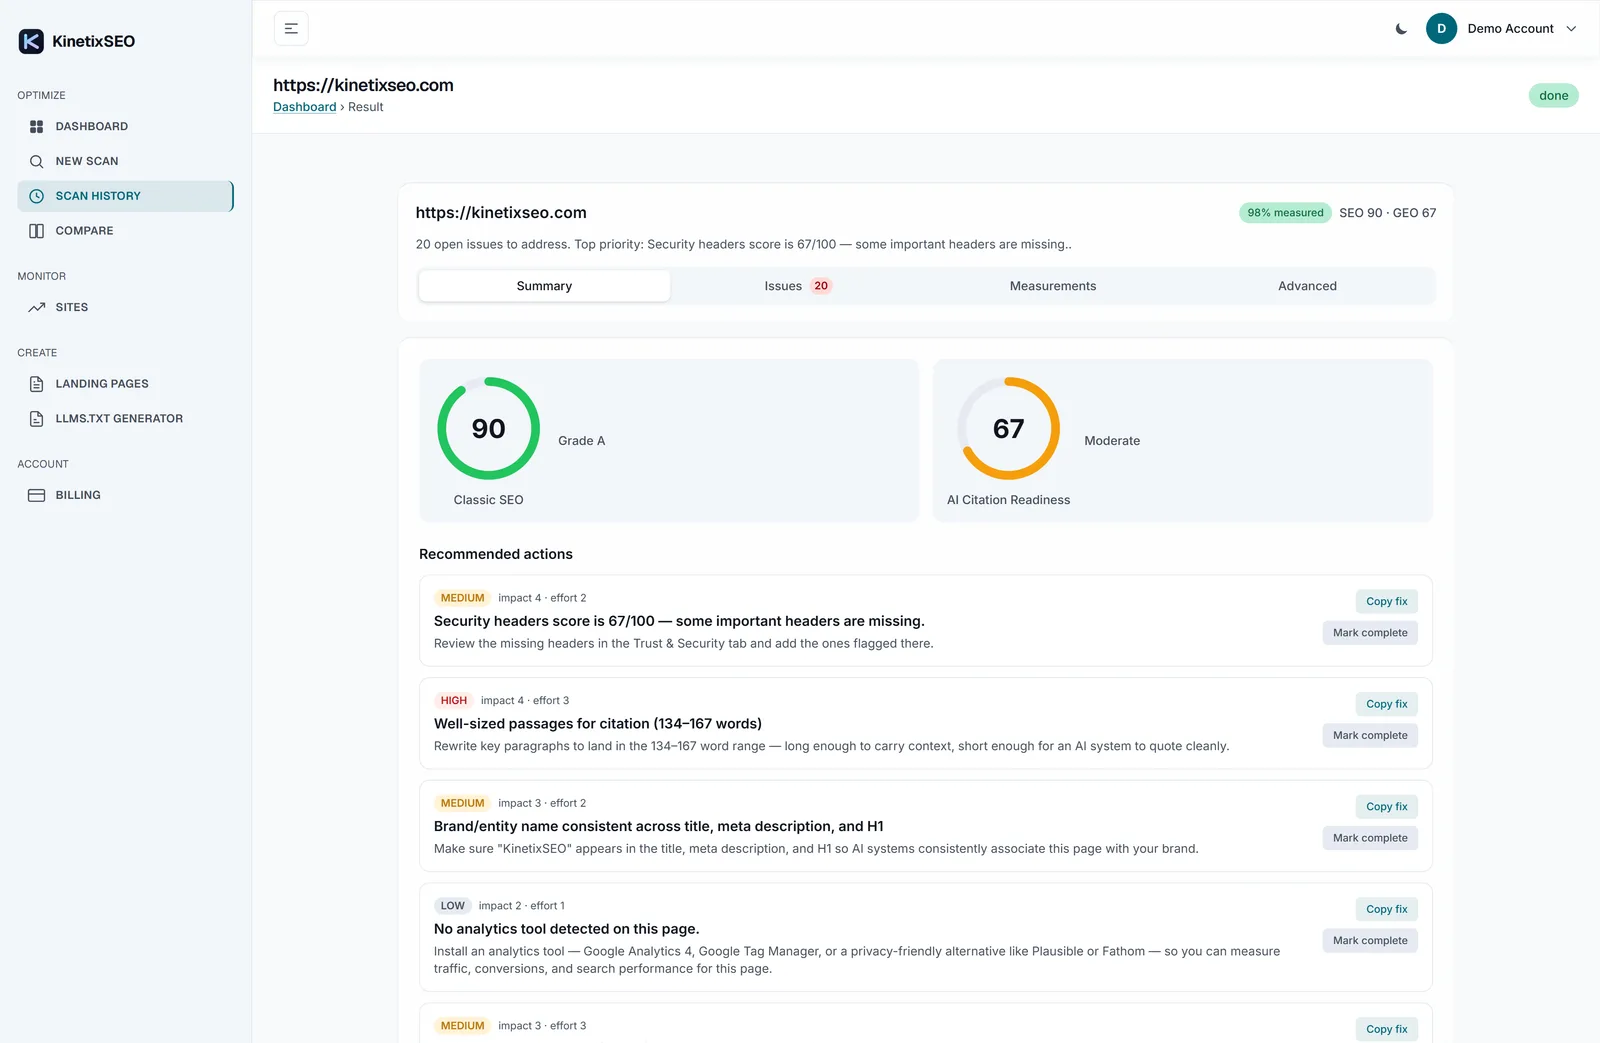Click the 98% measured badge
Screen dimensions: 1600x1043
tap(1285, 213)
